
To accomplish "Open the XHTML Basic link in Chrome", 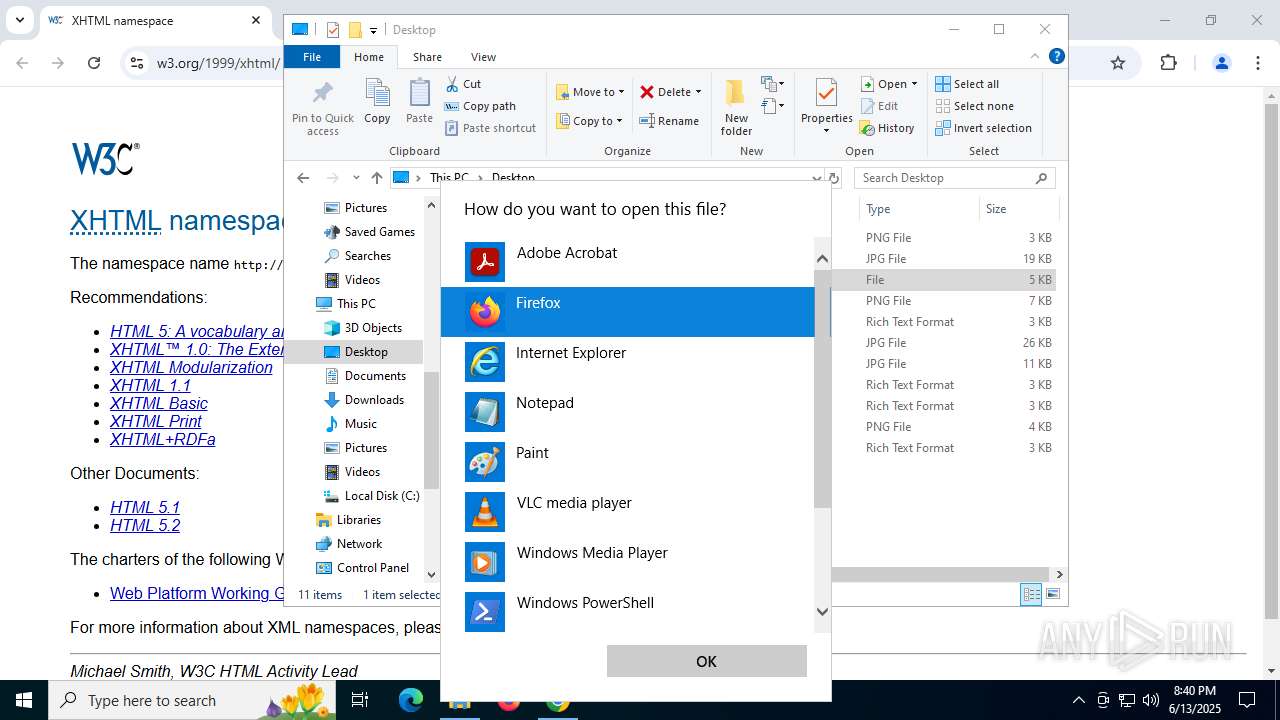I will coord(159,403).
